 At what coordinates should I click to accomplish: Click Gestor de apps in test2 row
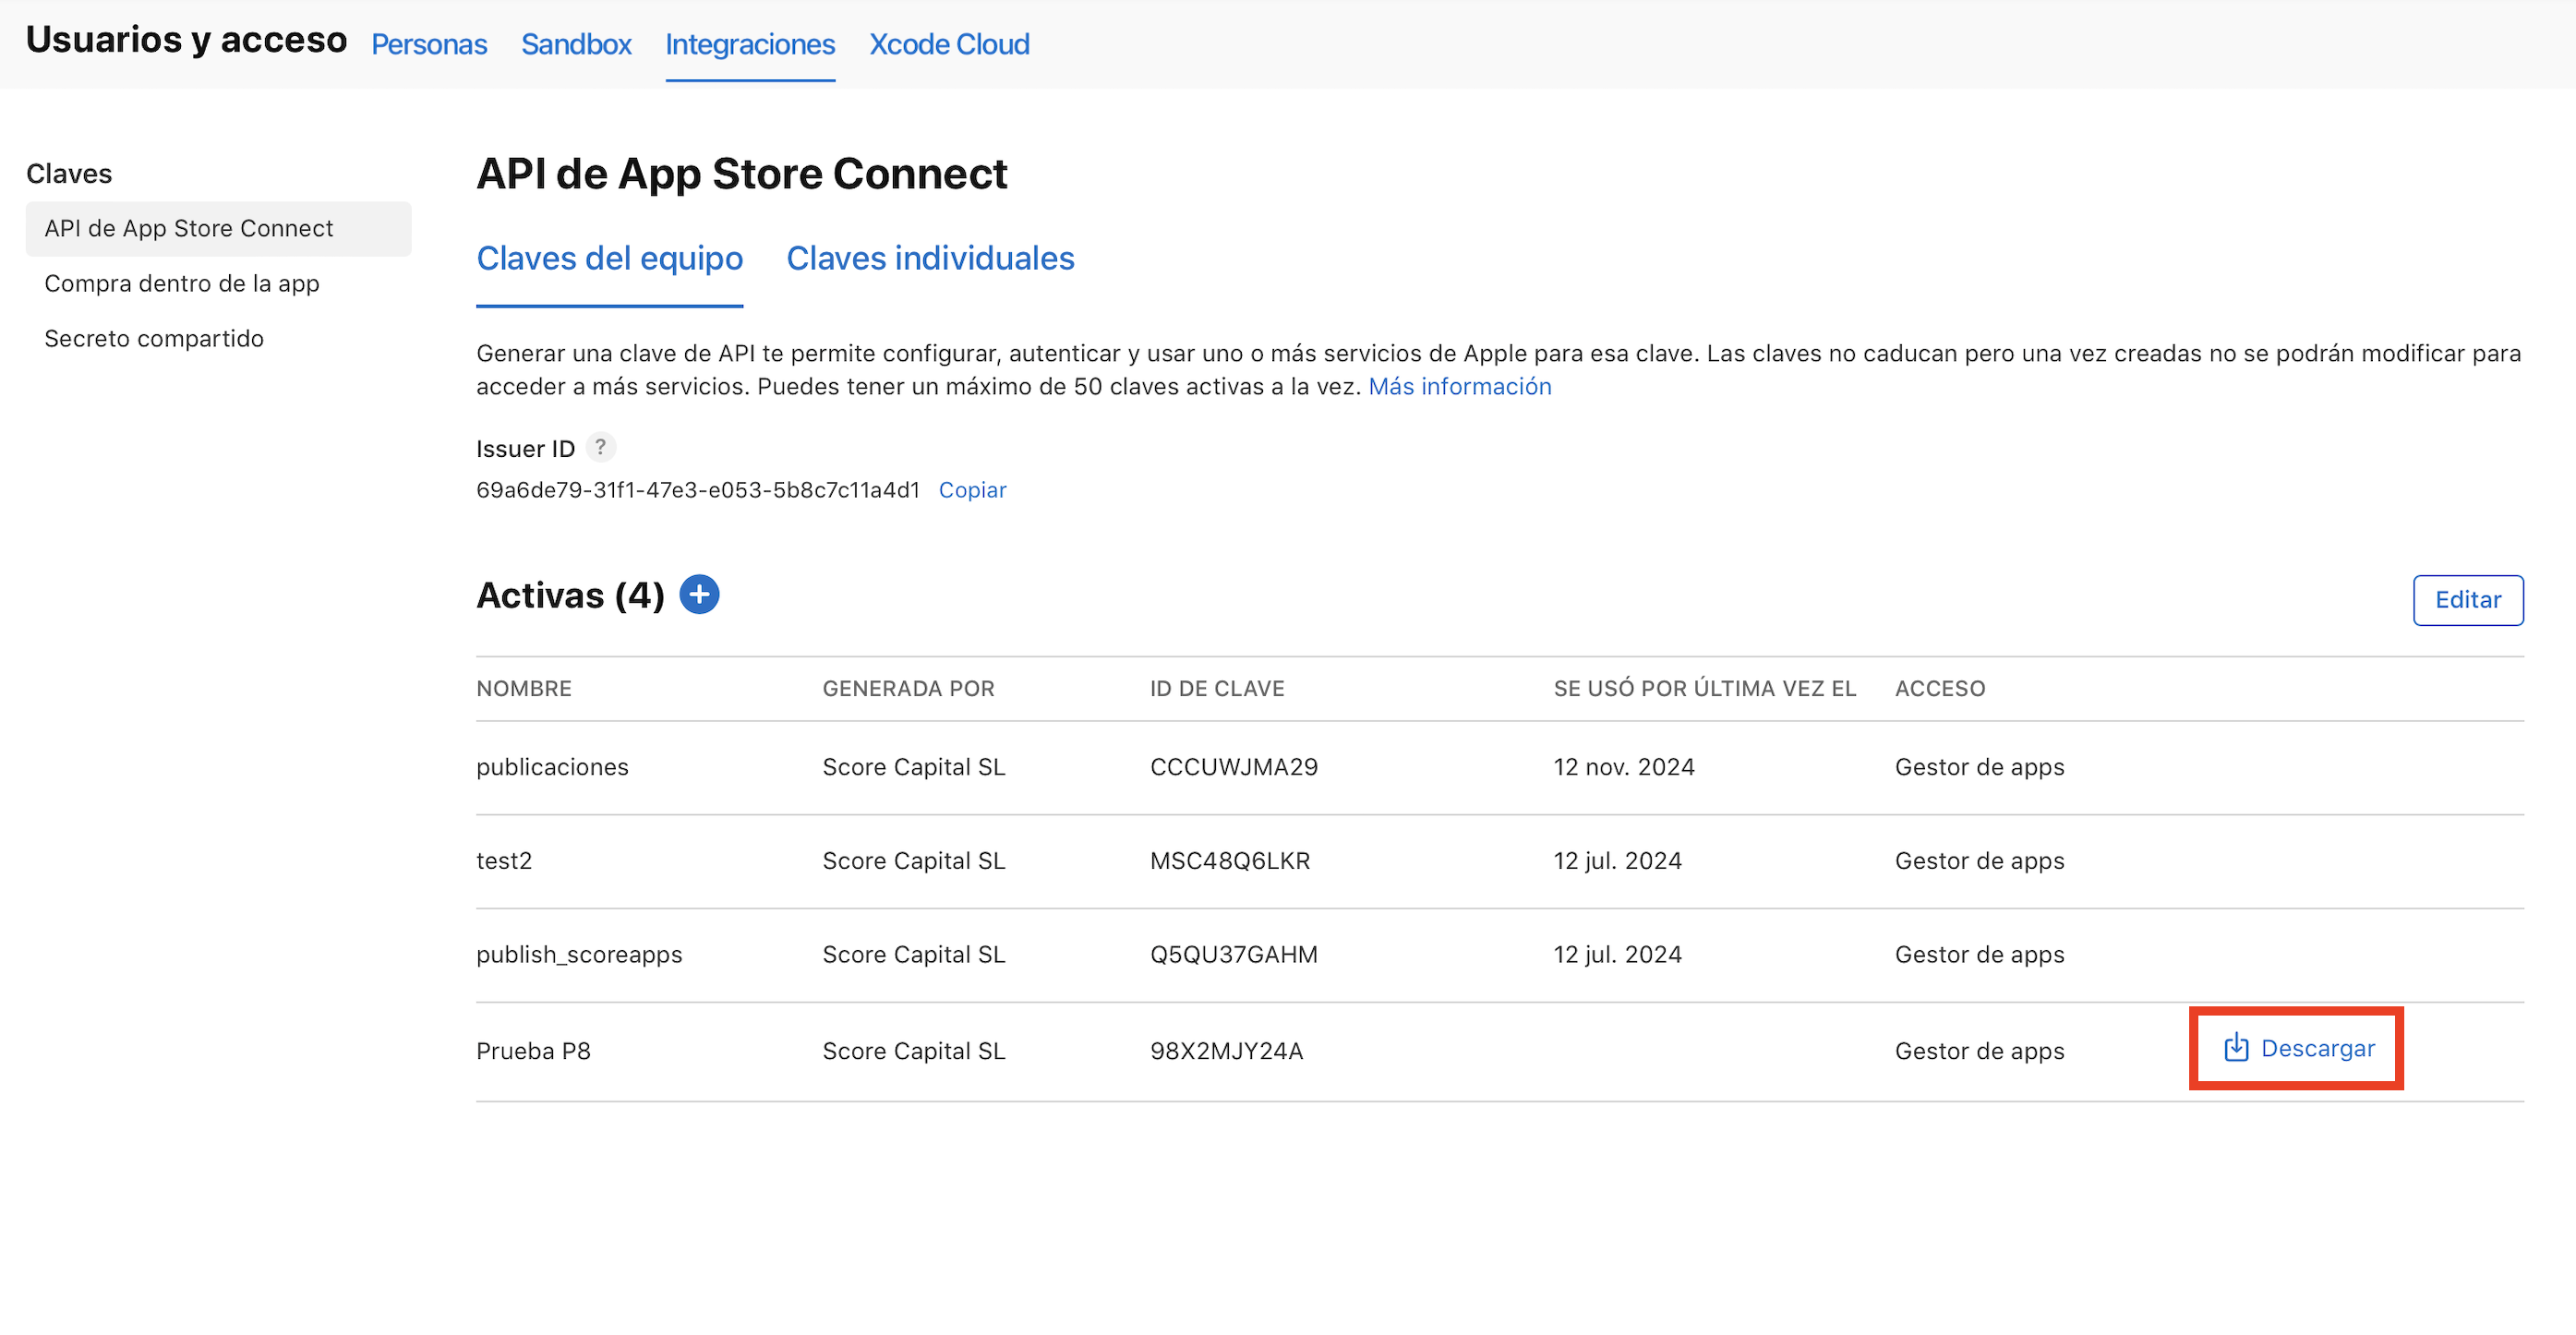[1979, 861]
